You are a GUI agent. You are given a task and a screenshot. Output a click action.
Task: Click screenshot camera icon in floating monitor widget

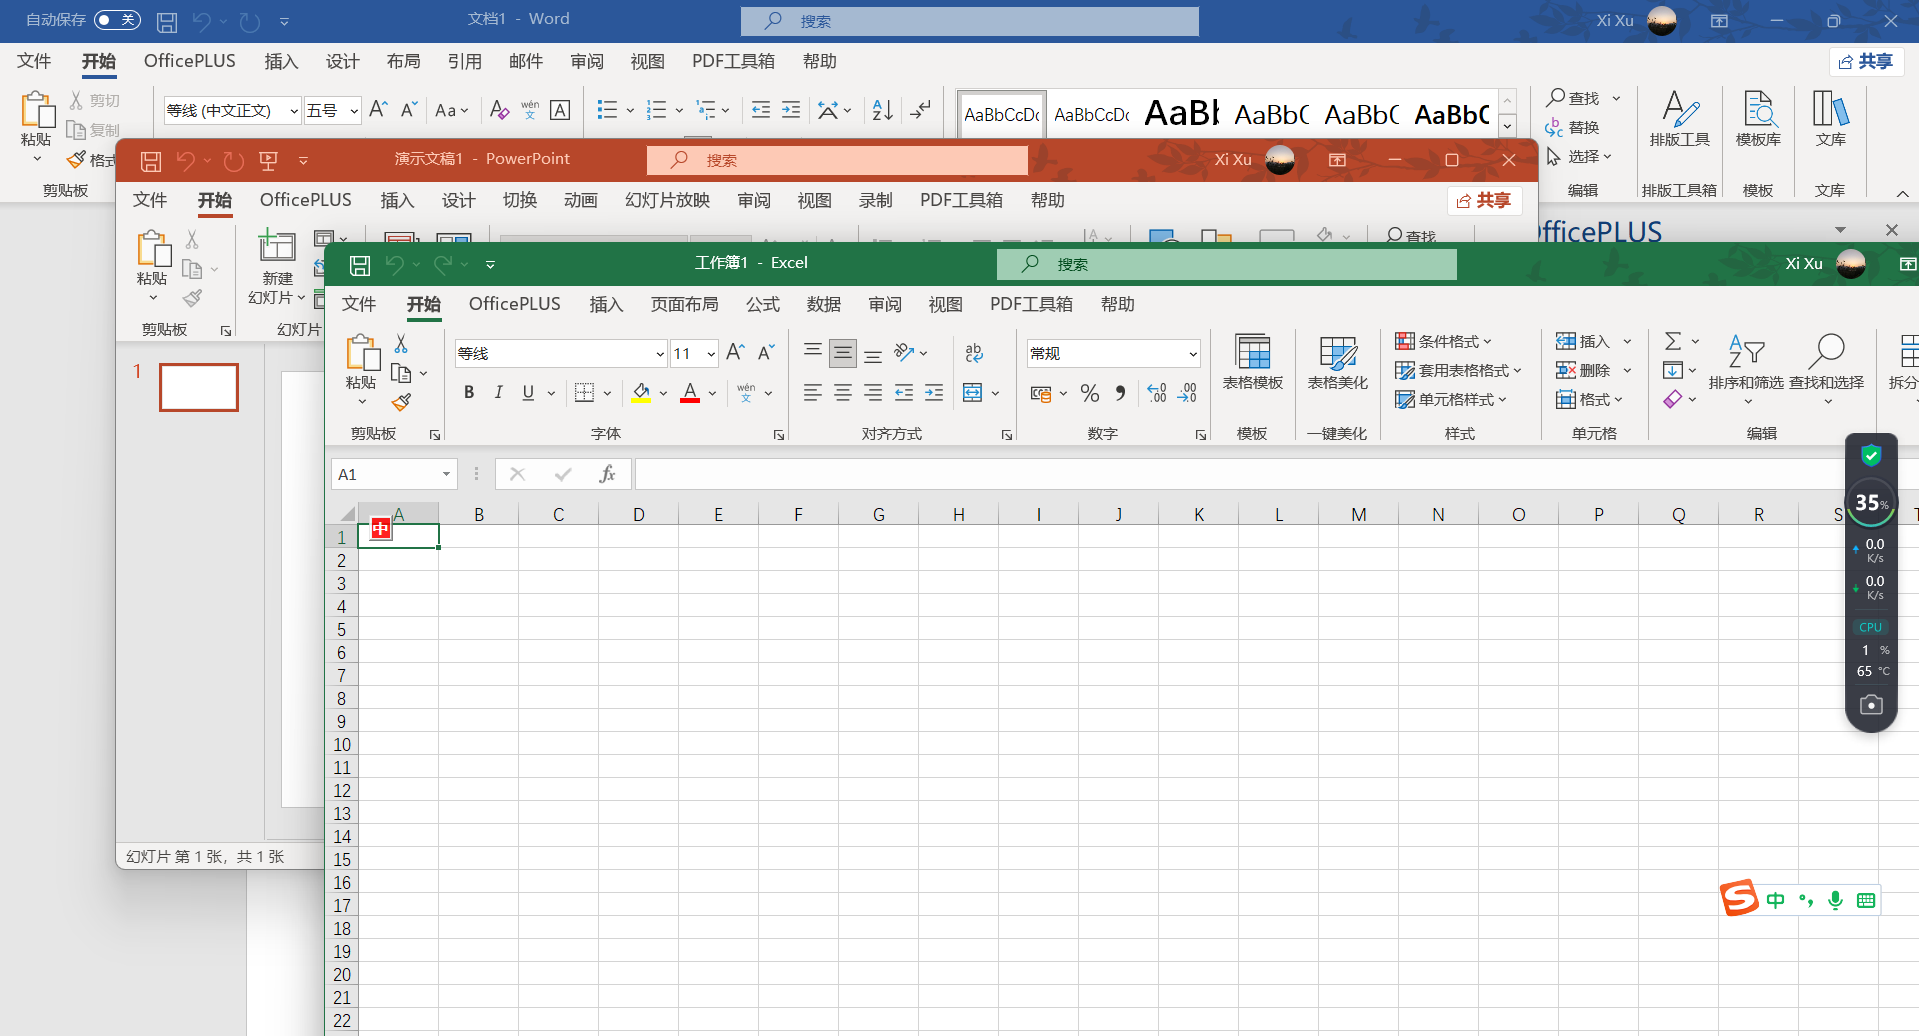1871,705
